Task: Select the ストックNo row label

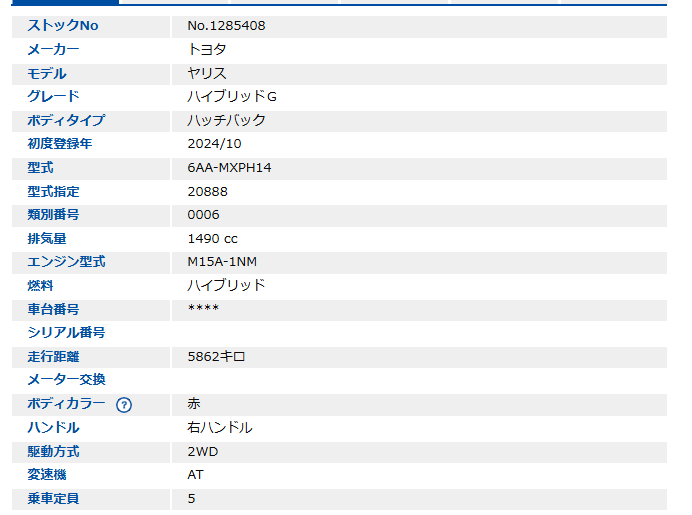Action: tap(70, 25)
